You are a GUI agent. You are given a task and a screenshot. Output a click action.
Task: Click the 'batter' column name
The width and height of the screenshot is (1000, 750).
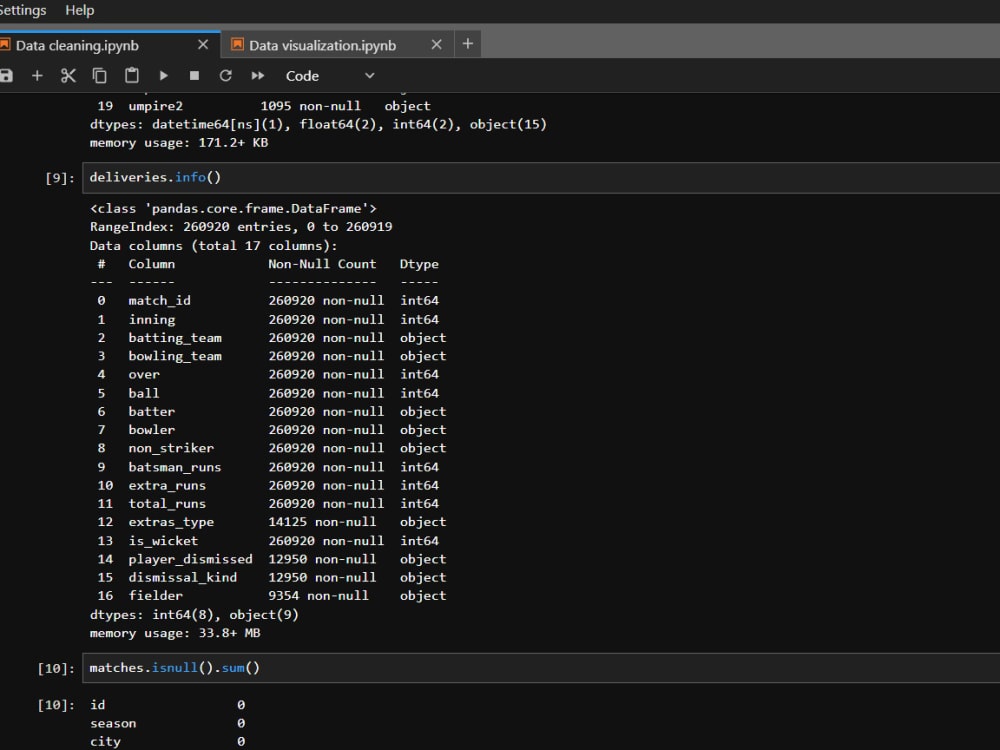coord(151,411)
